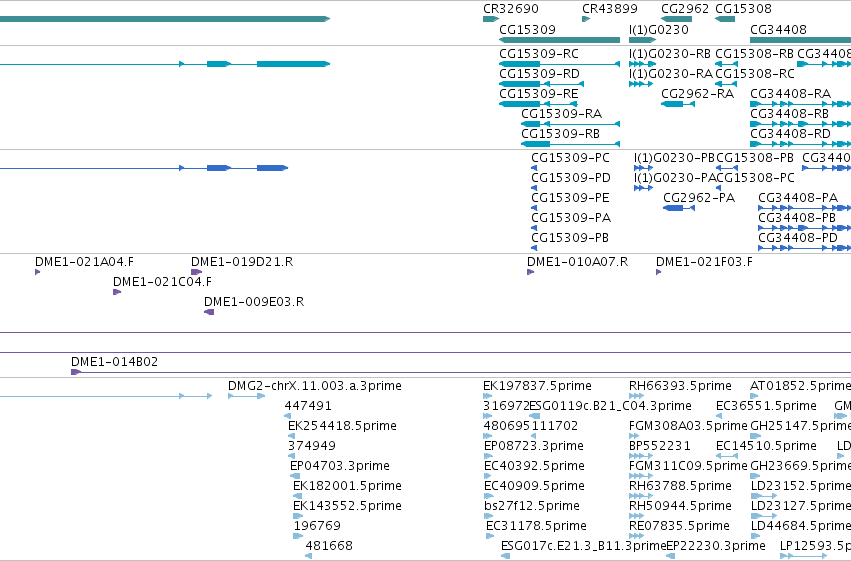Click the CG34408-RA transcript
The width and height of the screenshot is (851, 561).
800,104
